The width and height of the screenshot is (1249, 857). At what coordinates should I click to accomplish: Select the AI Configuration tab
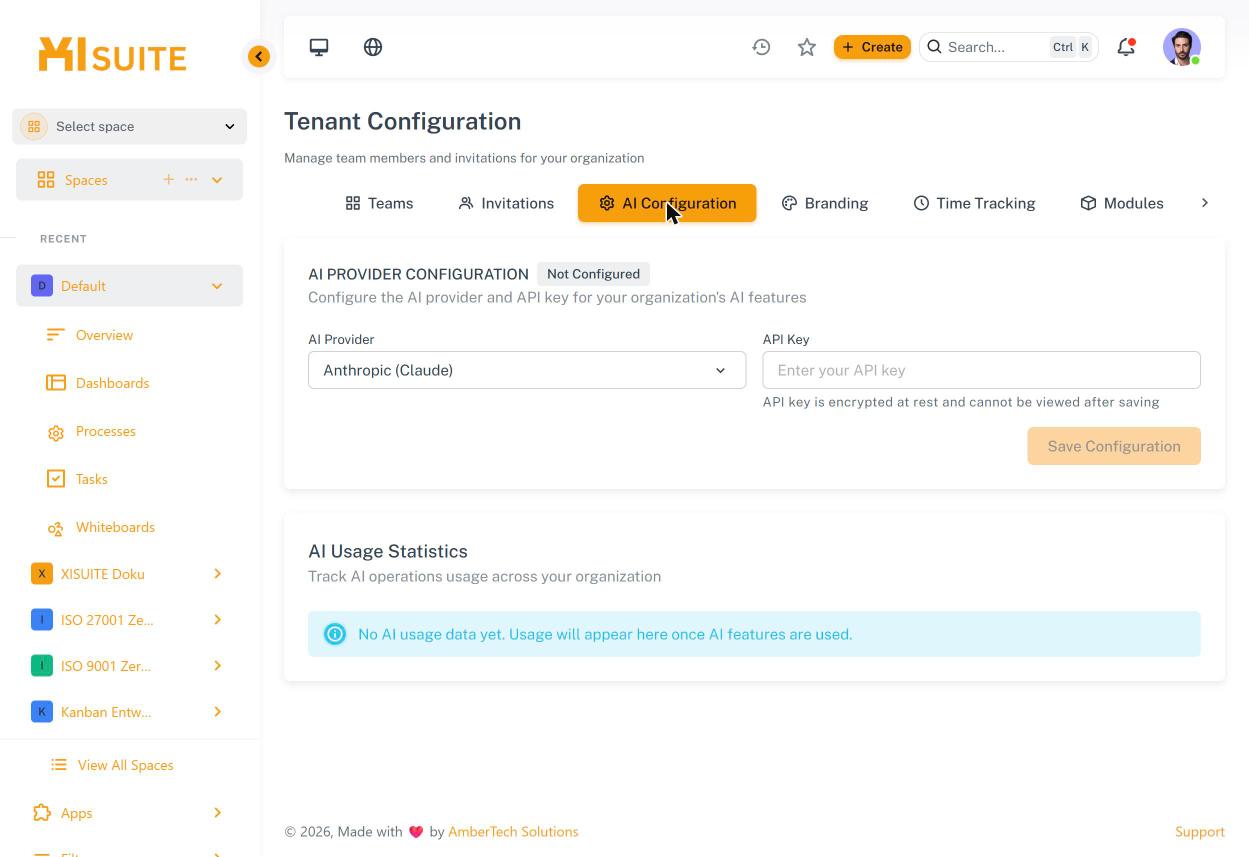(x=667, y=203)
